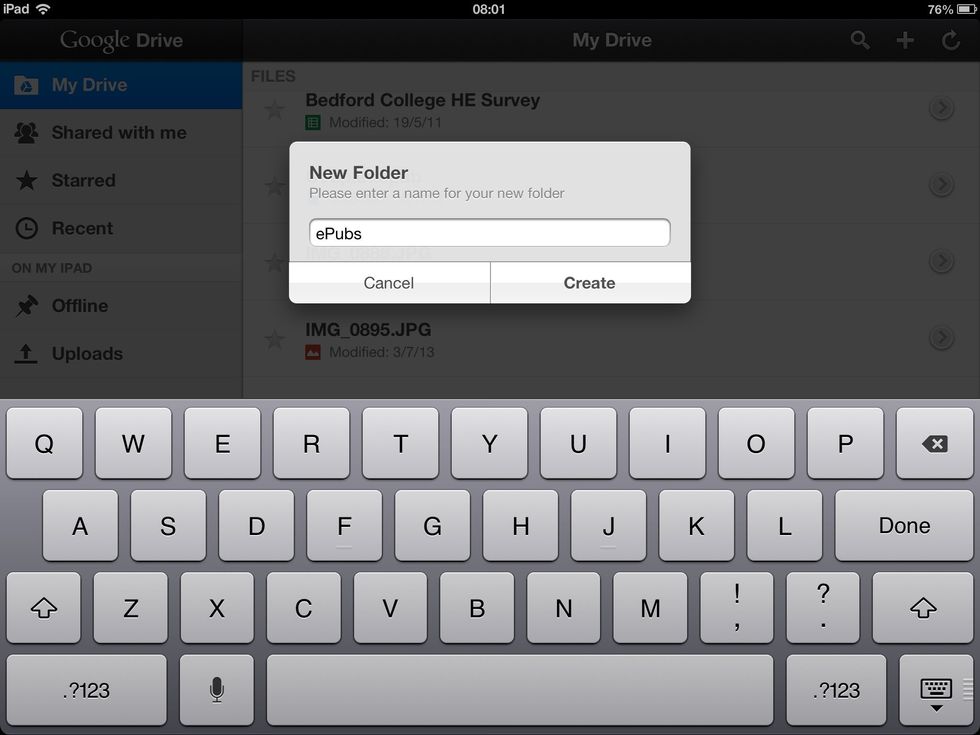Viewport: 980px width, 735px height.
Task: Tap the V key
Action: point(391,608)
